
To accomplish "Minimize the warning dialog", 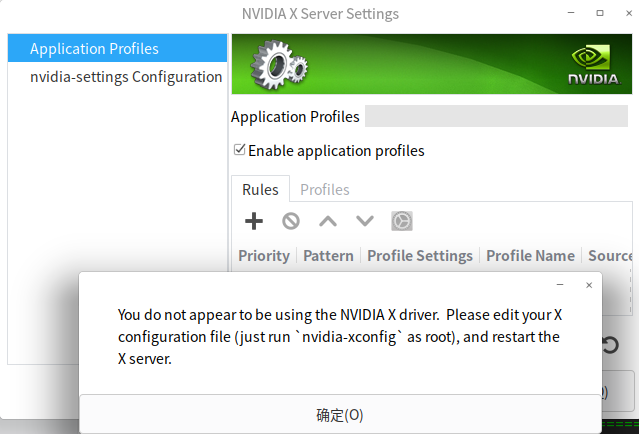I will tap(559, 285).
